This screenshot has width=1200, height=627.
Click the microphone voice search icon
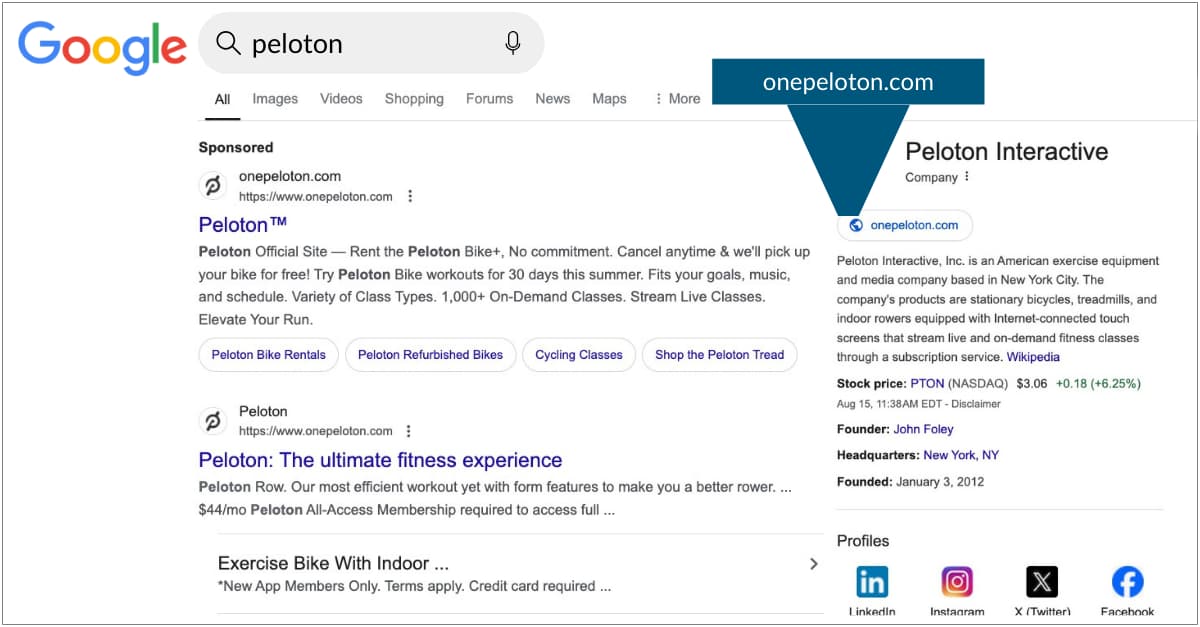coord(513,43)
